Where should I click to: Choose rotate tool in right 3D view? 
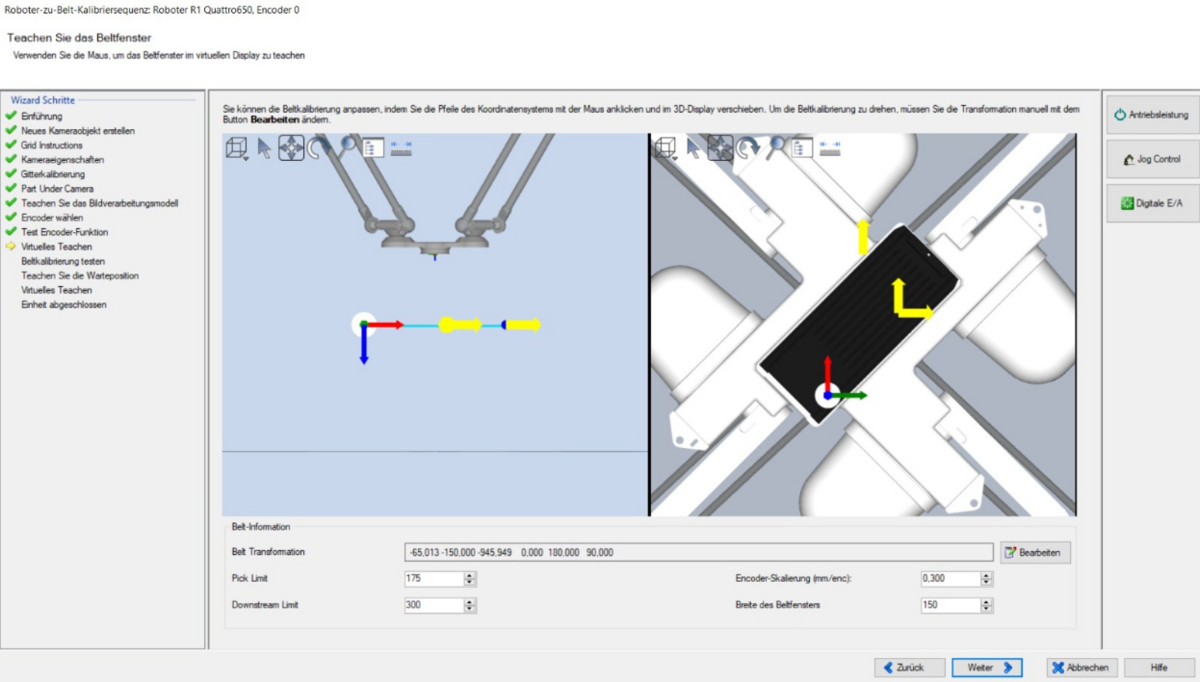[x=748, y=149]
